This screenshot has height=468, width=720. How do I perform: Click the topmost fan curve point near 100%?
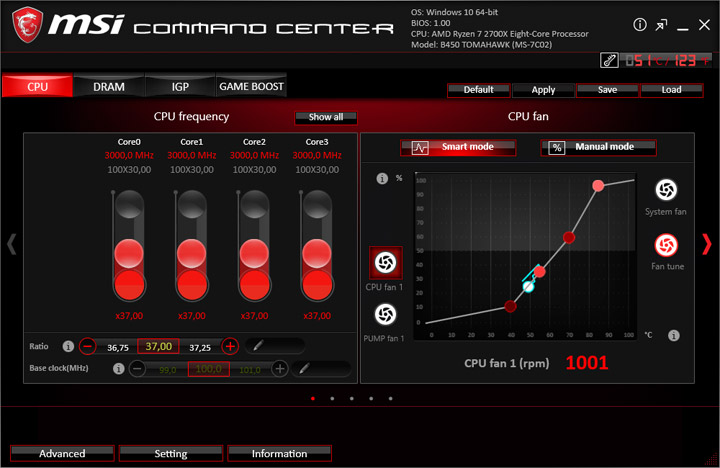[x=598, y=186]
